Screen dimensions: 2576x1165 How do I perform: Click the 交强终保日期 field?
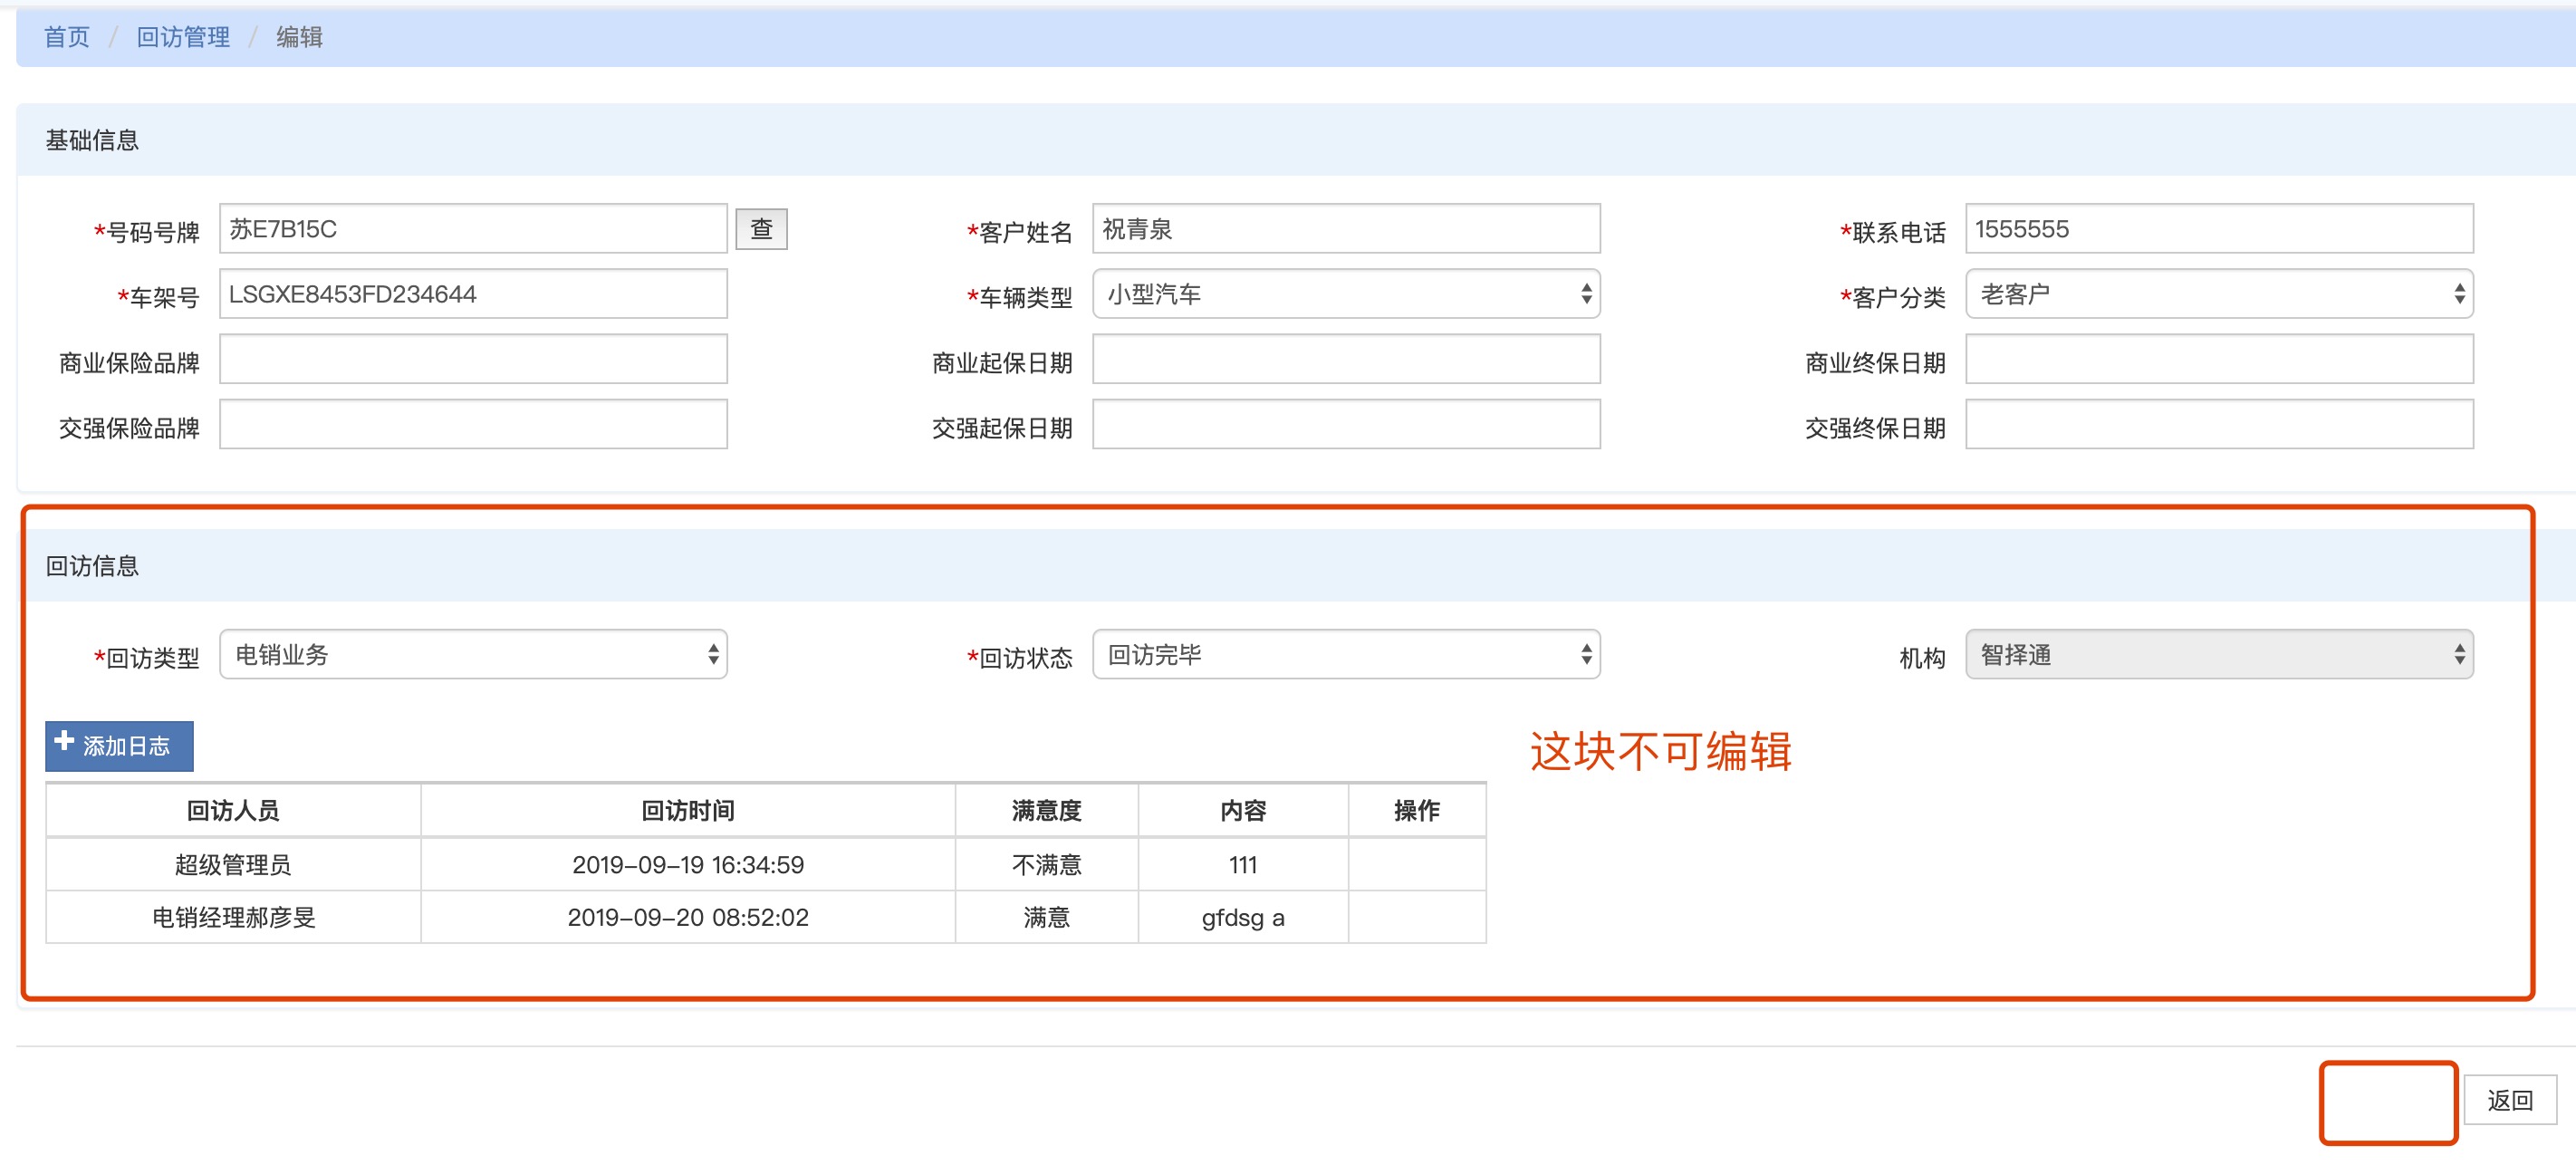tap(2218, 424)
